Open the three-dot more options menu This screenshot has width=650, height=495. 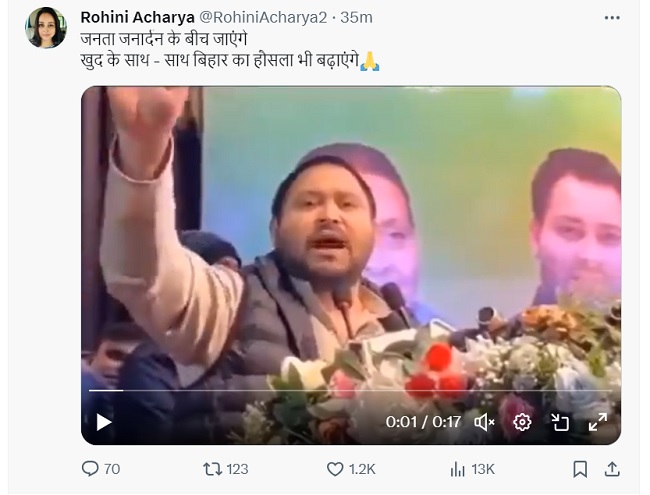coord(612,18)
